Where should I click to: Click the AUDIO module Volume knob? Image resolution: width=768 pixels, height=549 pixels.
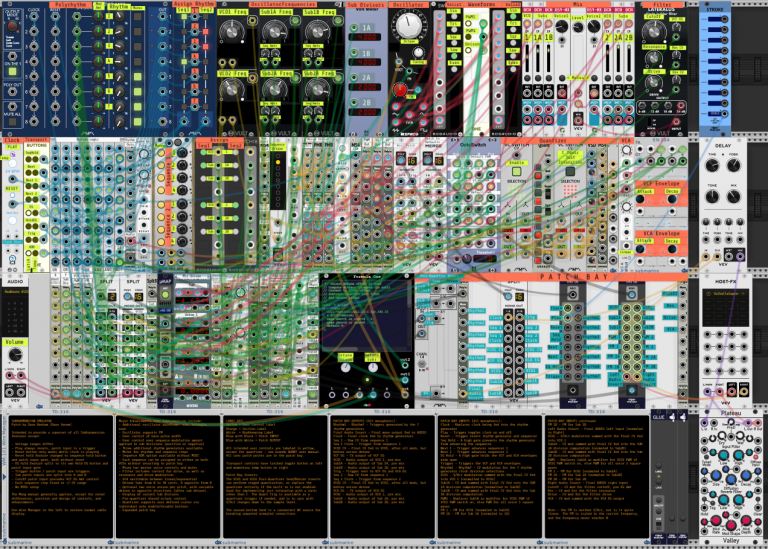point(15,354)
